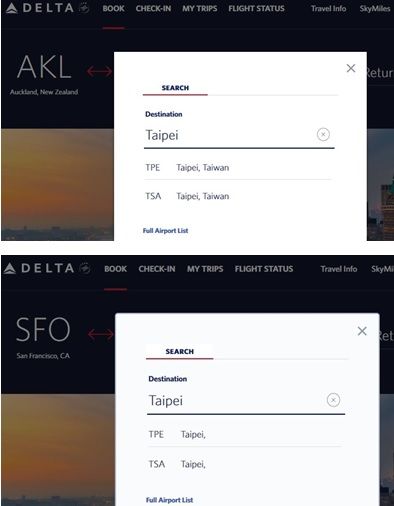The width and height of the screenshot is (394, 506).
Task: Swap origin and destination arrows next to AKL
Action: click(x=99, y=71)
